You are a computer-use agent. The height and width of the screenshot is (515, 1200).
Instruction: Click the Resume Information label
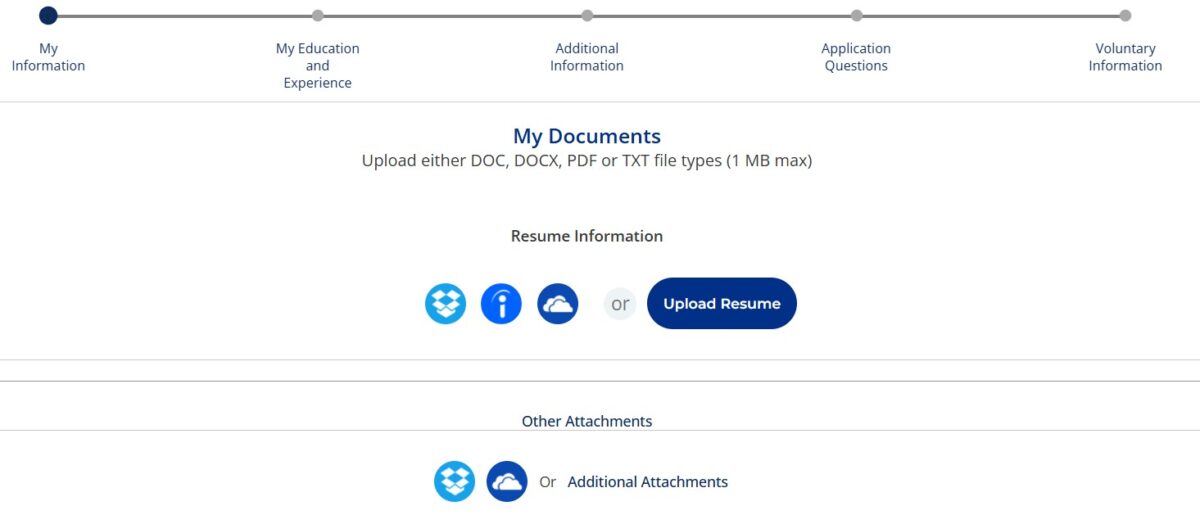(x=587, y=236)
